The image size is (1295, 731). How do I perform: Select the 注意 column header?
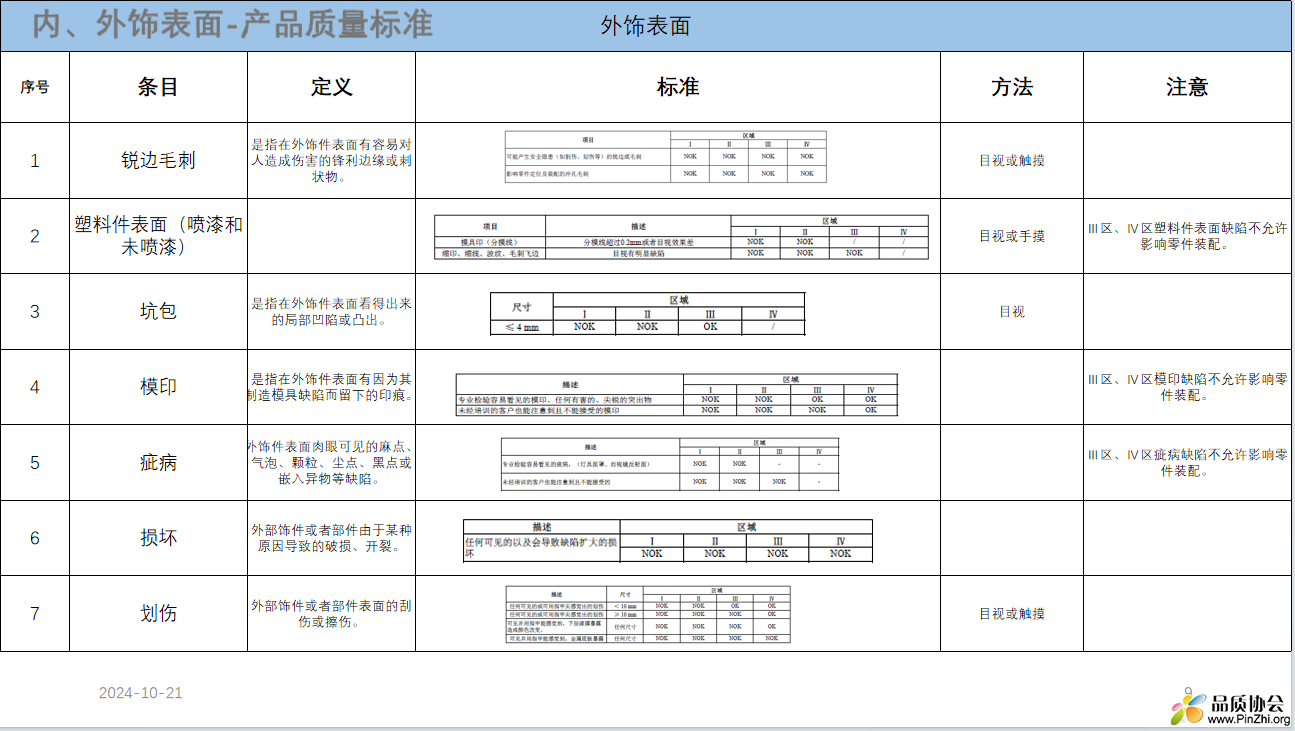click(1187, 87)
